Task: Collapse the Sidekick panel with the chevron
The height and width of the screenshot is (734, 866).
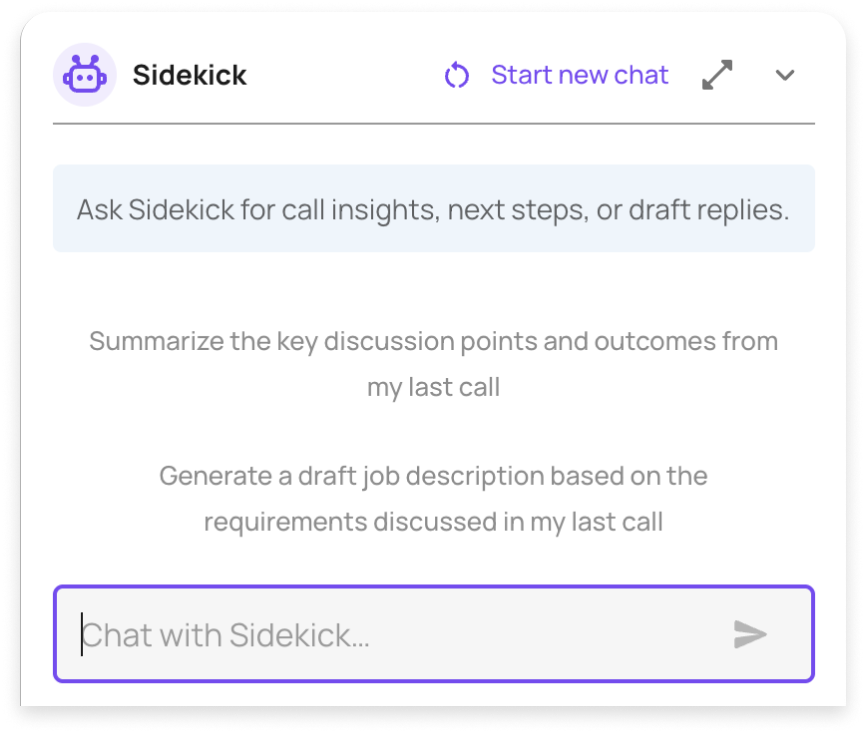Action: (786, 74)
